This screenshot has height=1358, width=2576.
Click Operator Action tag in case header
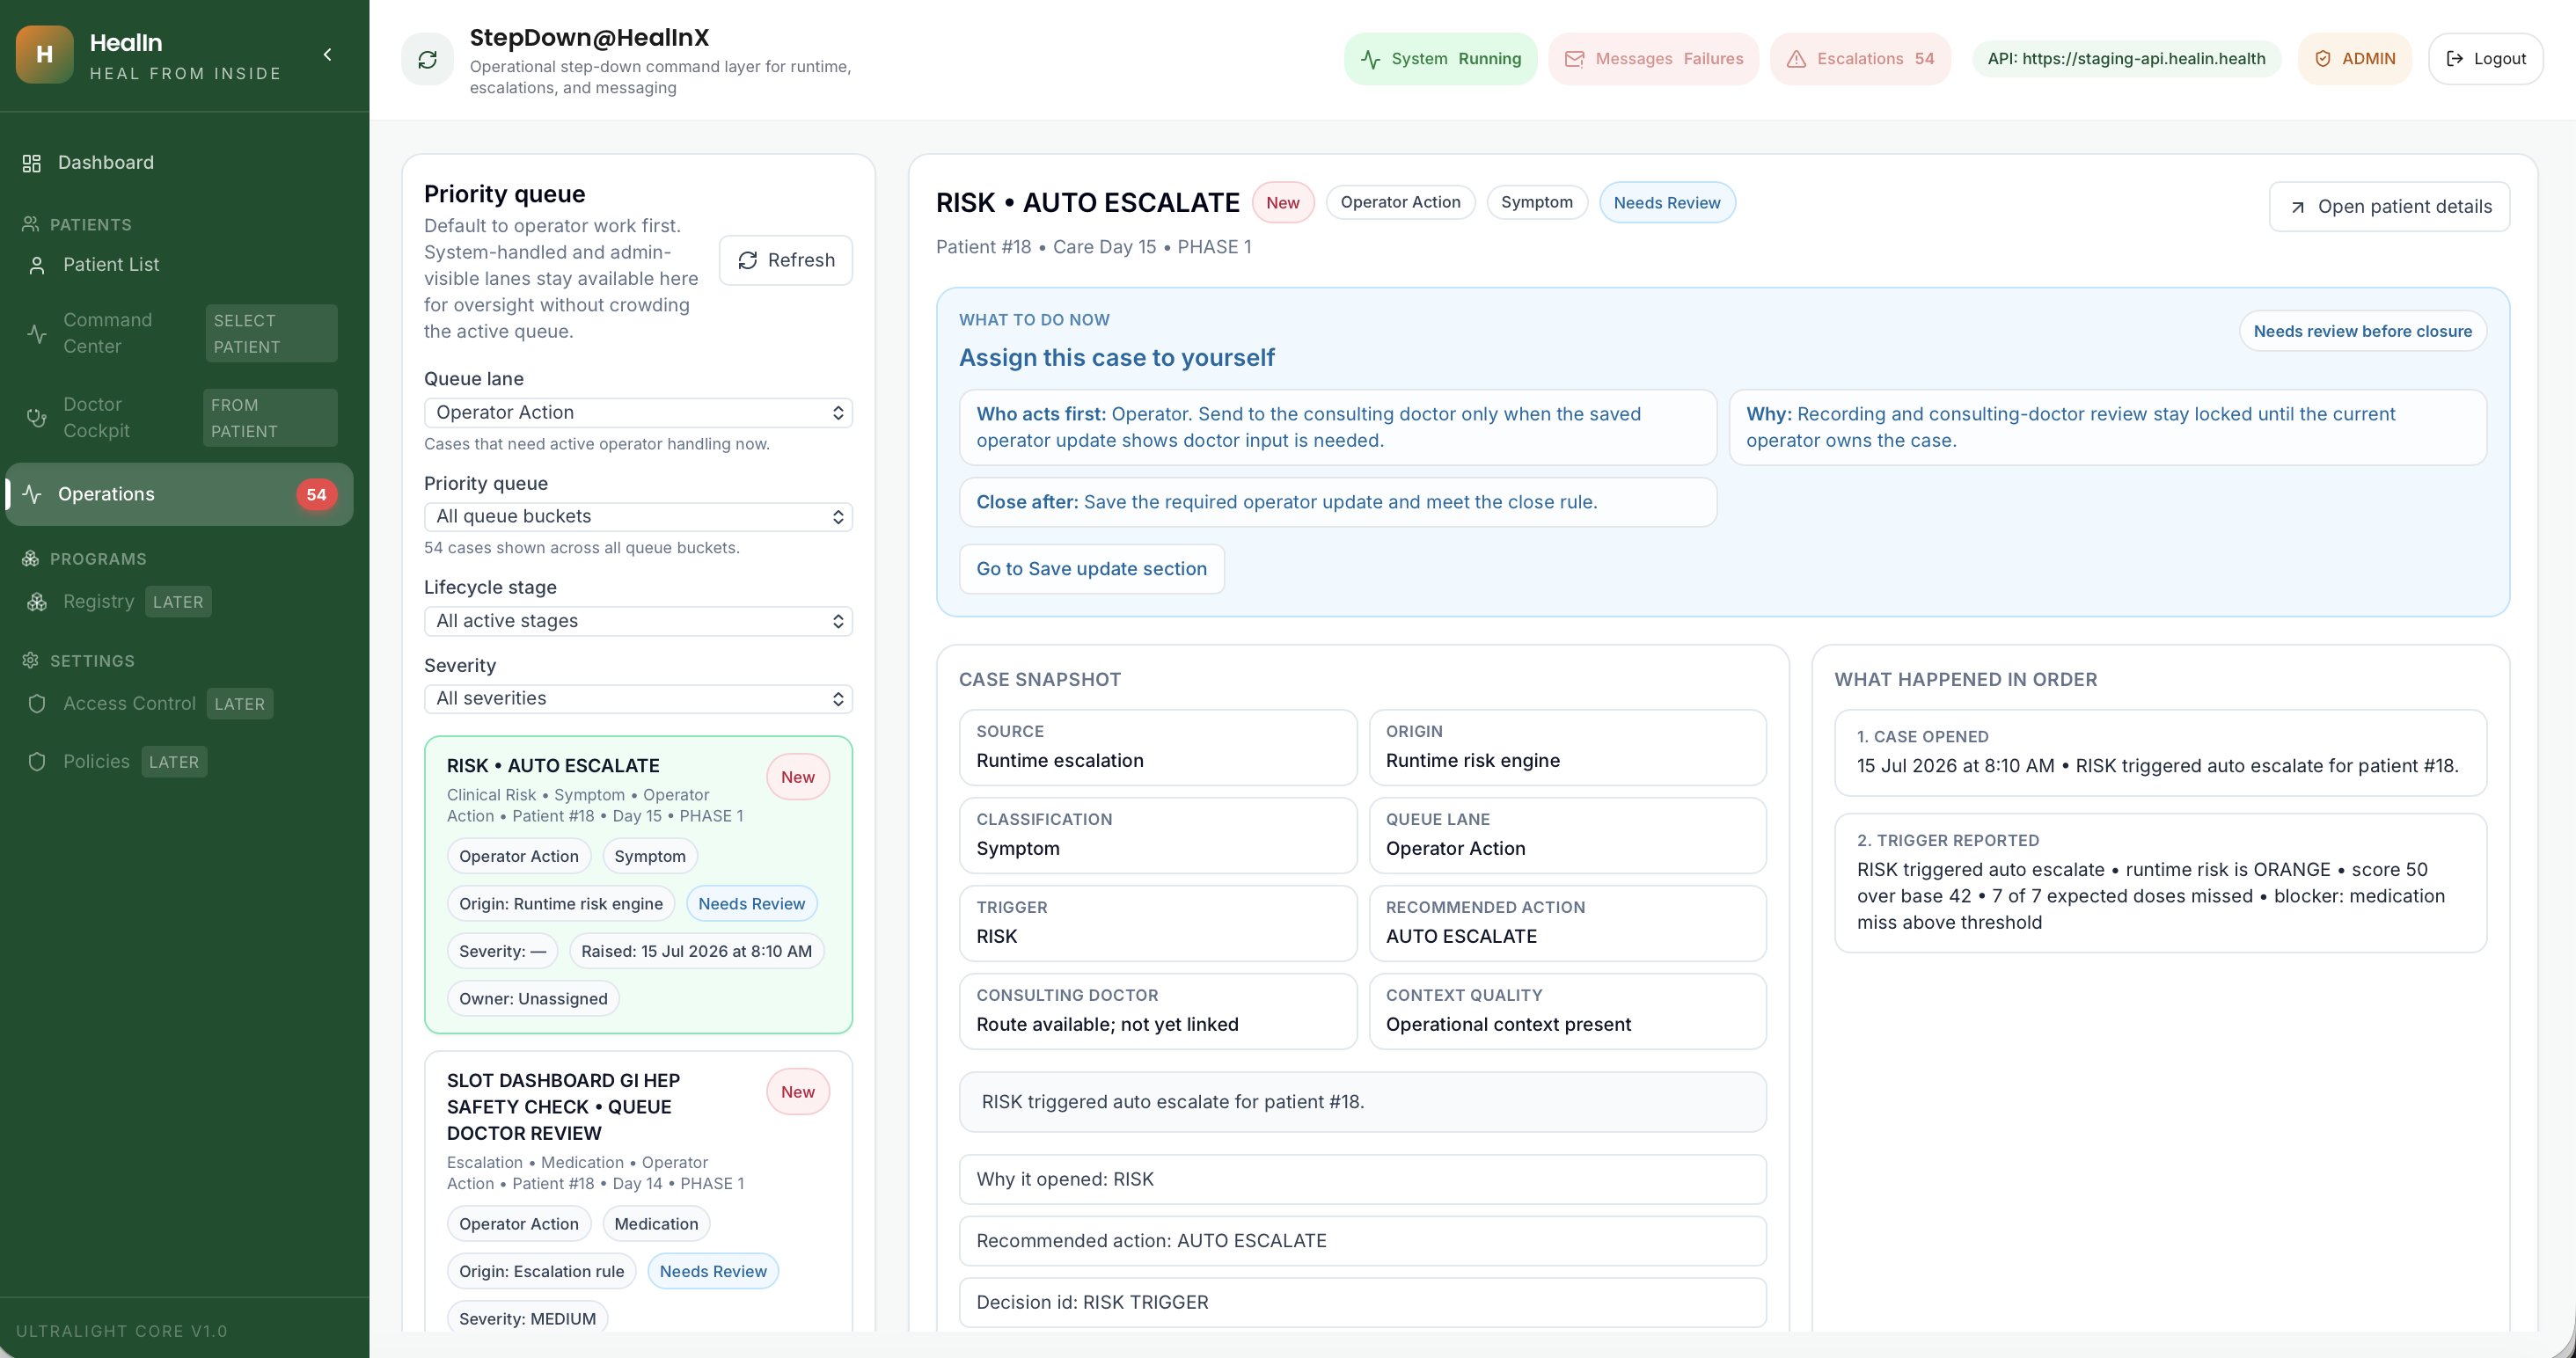pyautogui.click(x=1400, y=203)
